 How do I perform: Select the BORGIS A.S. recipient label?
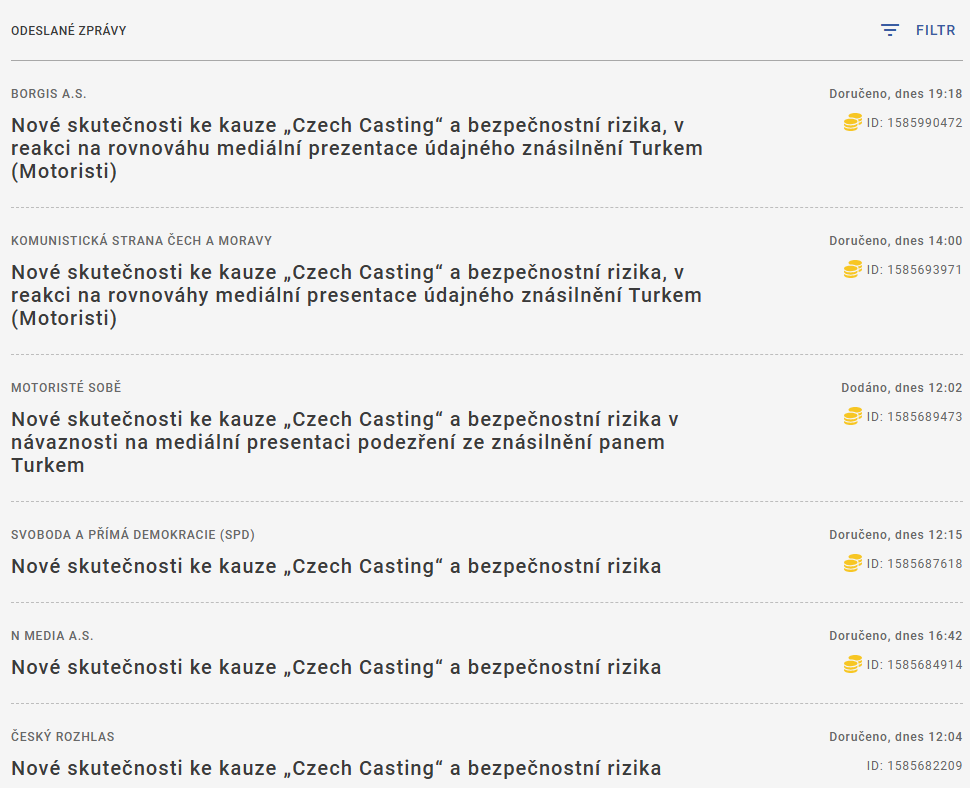pos(49,94)
